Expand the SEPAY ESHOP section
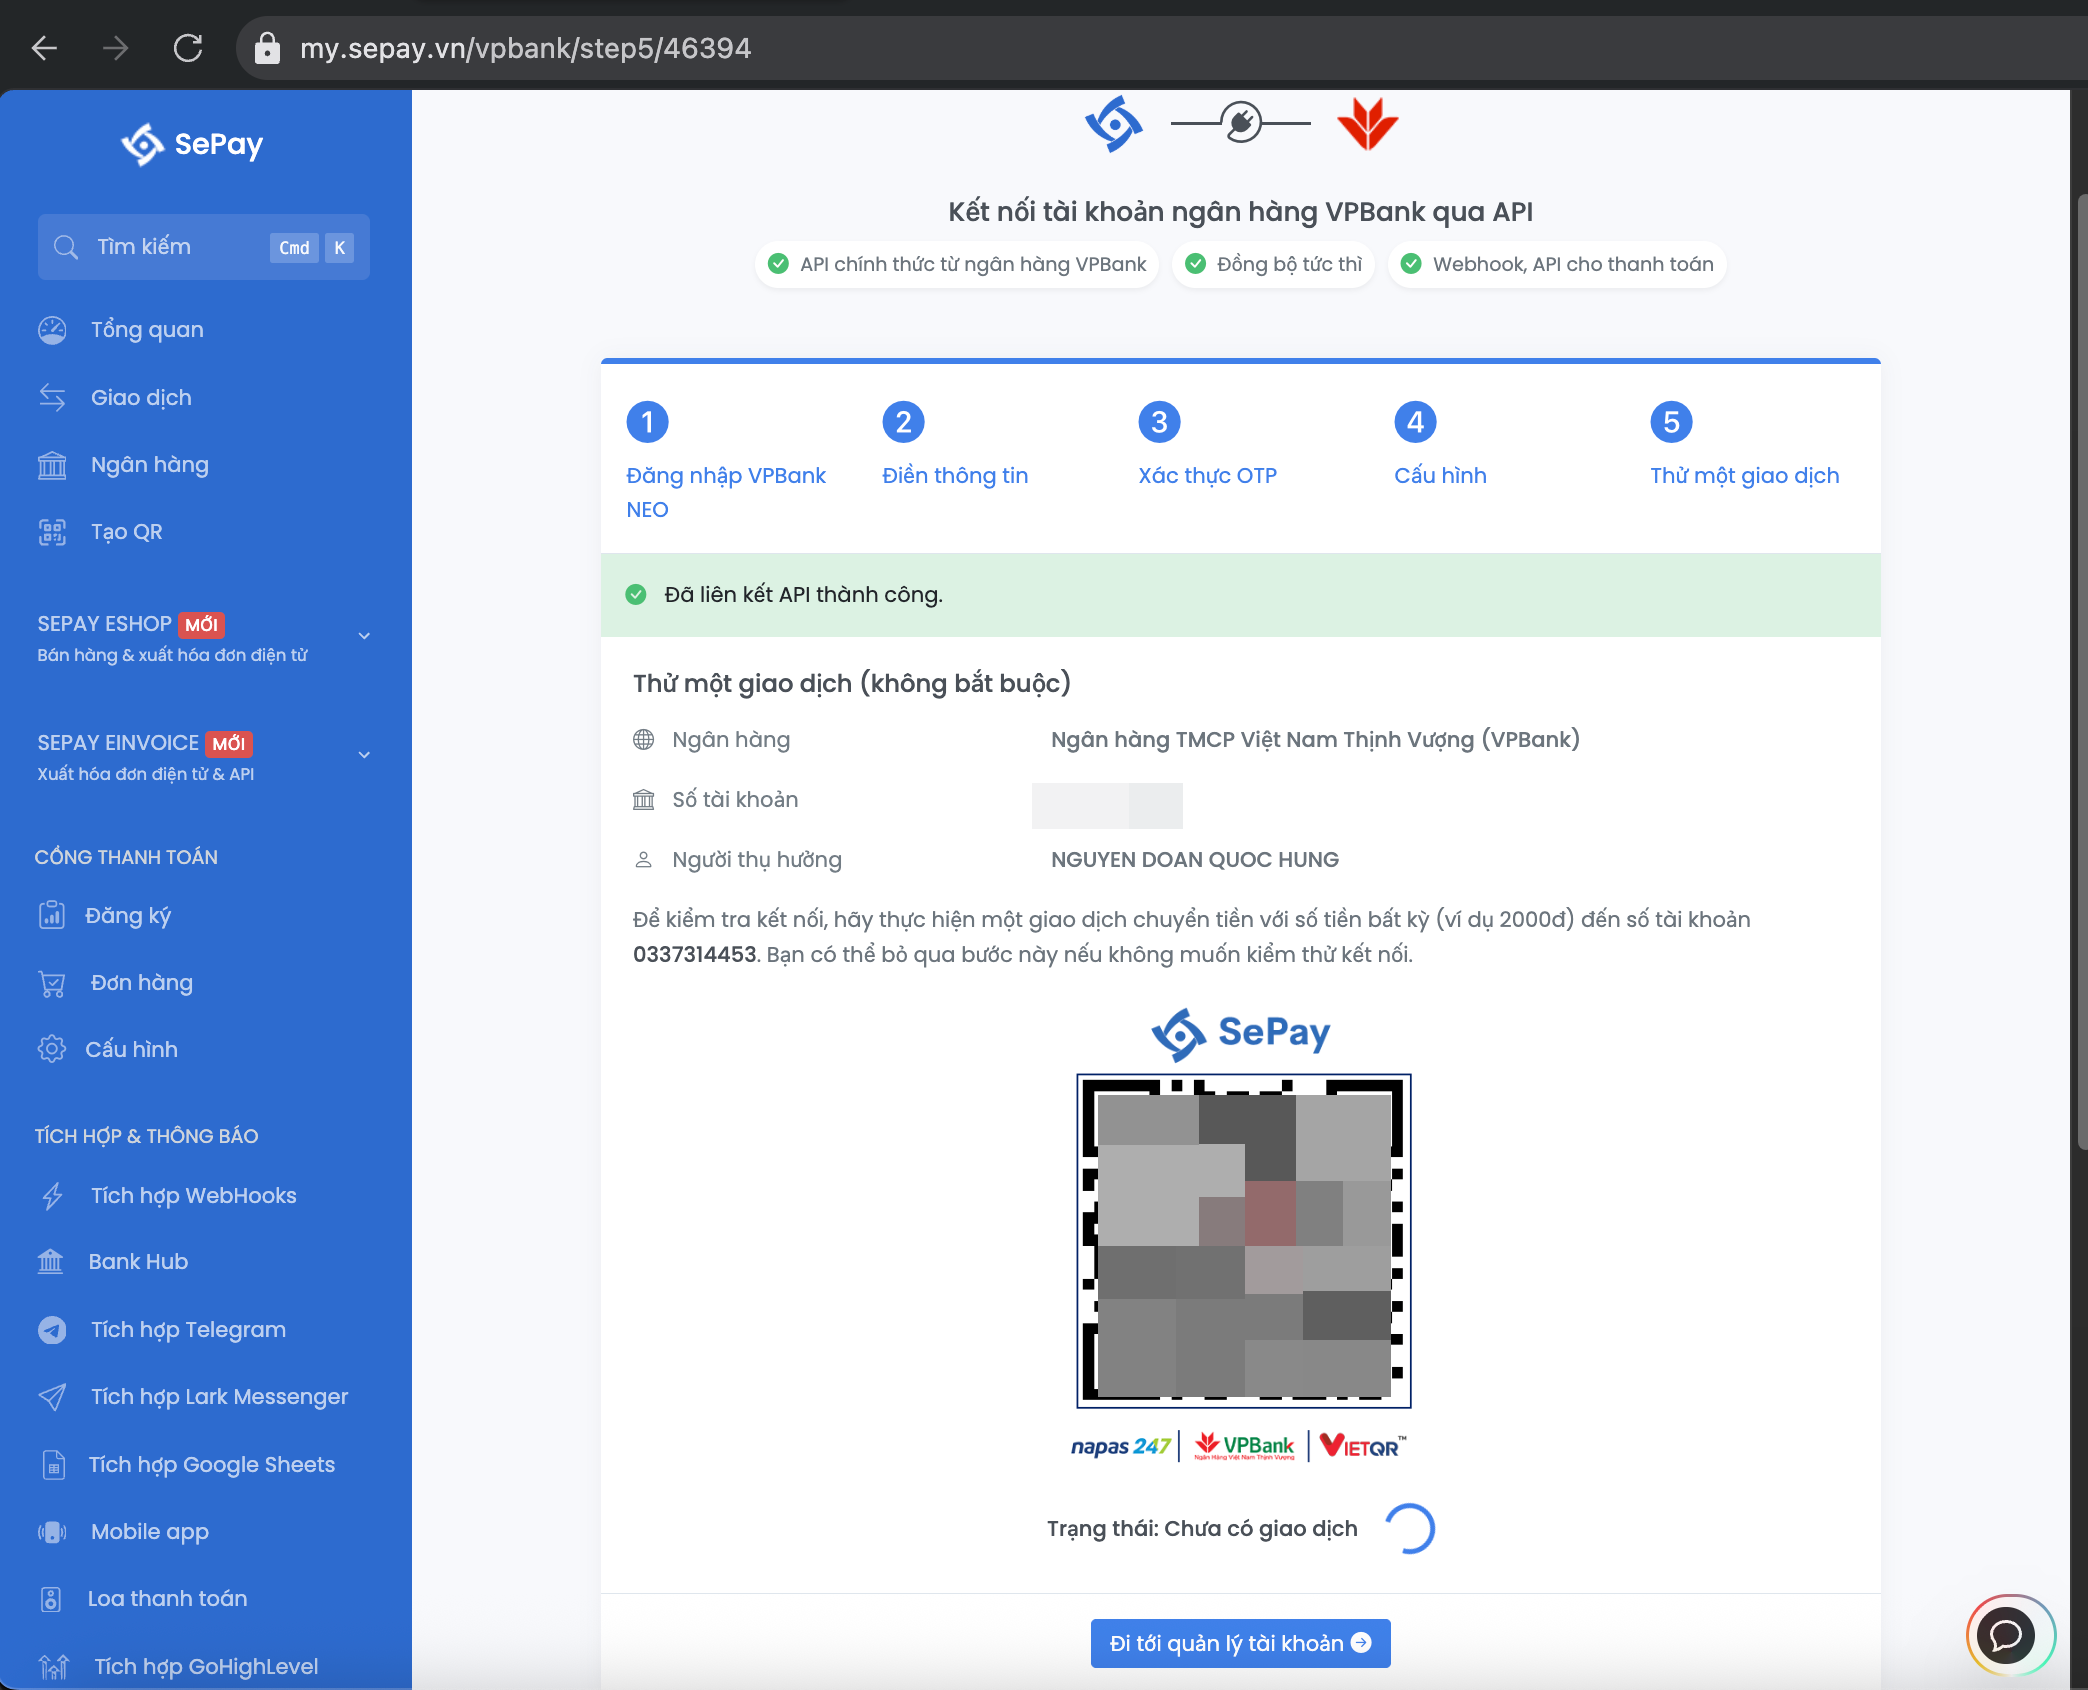 364,636
